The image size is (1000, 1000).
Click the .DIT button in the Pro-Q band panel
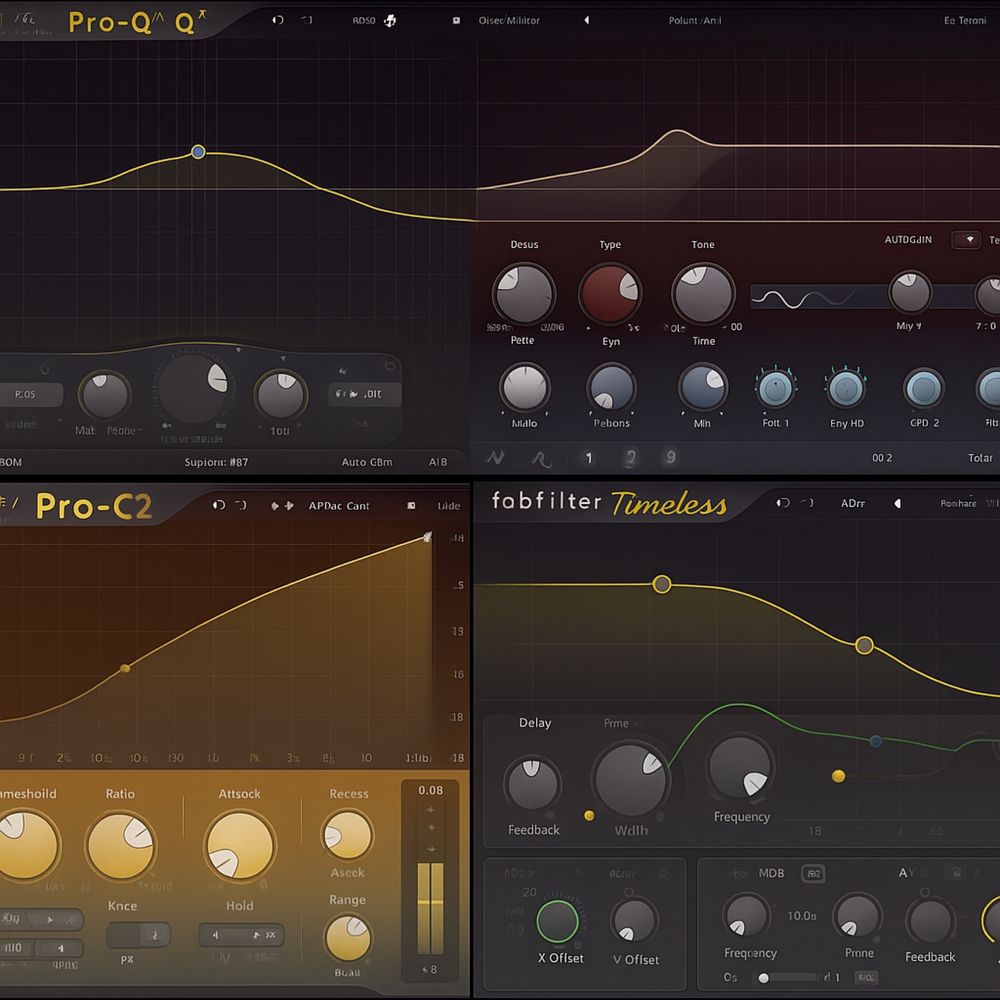[365, 394]
